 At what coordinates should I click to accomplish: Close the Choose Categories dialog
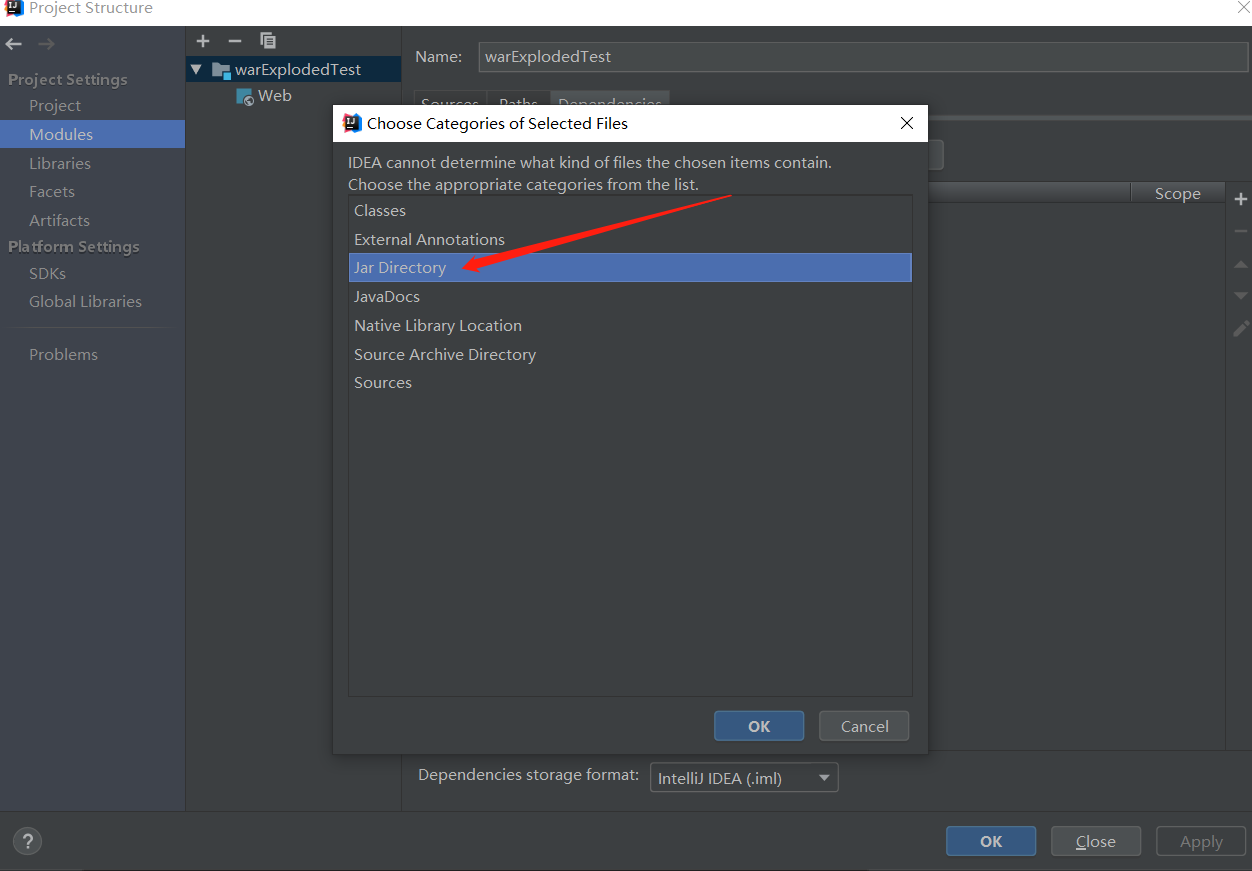point(907,123)
